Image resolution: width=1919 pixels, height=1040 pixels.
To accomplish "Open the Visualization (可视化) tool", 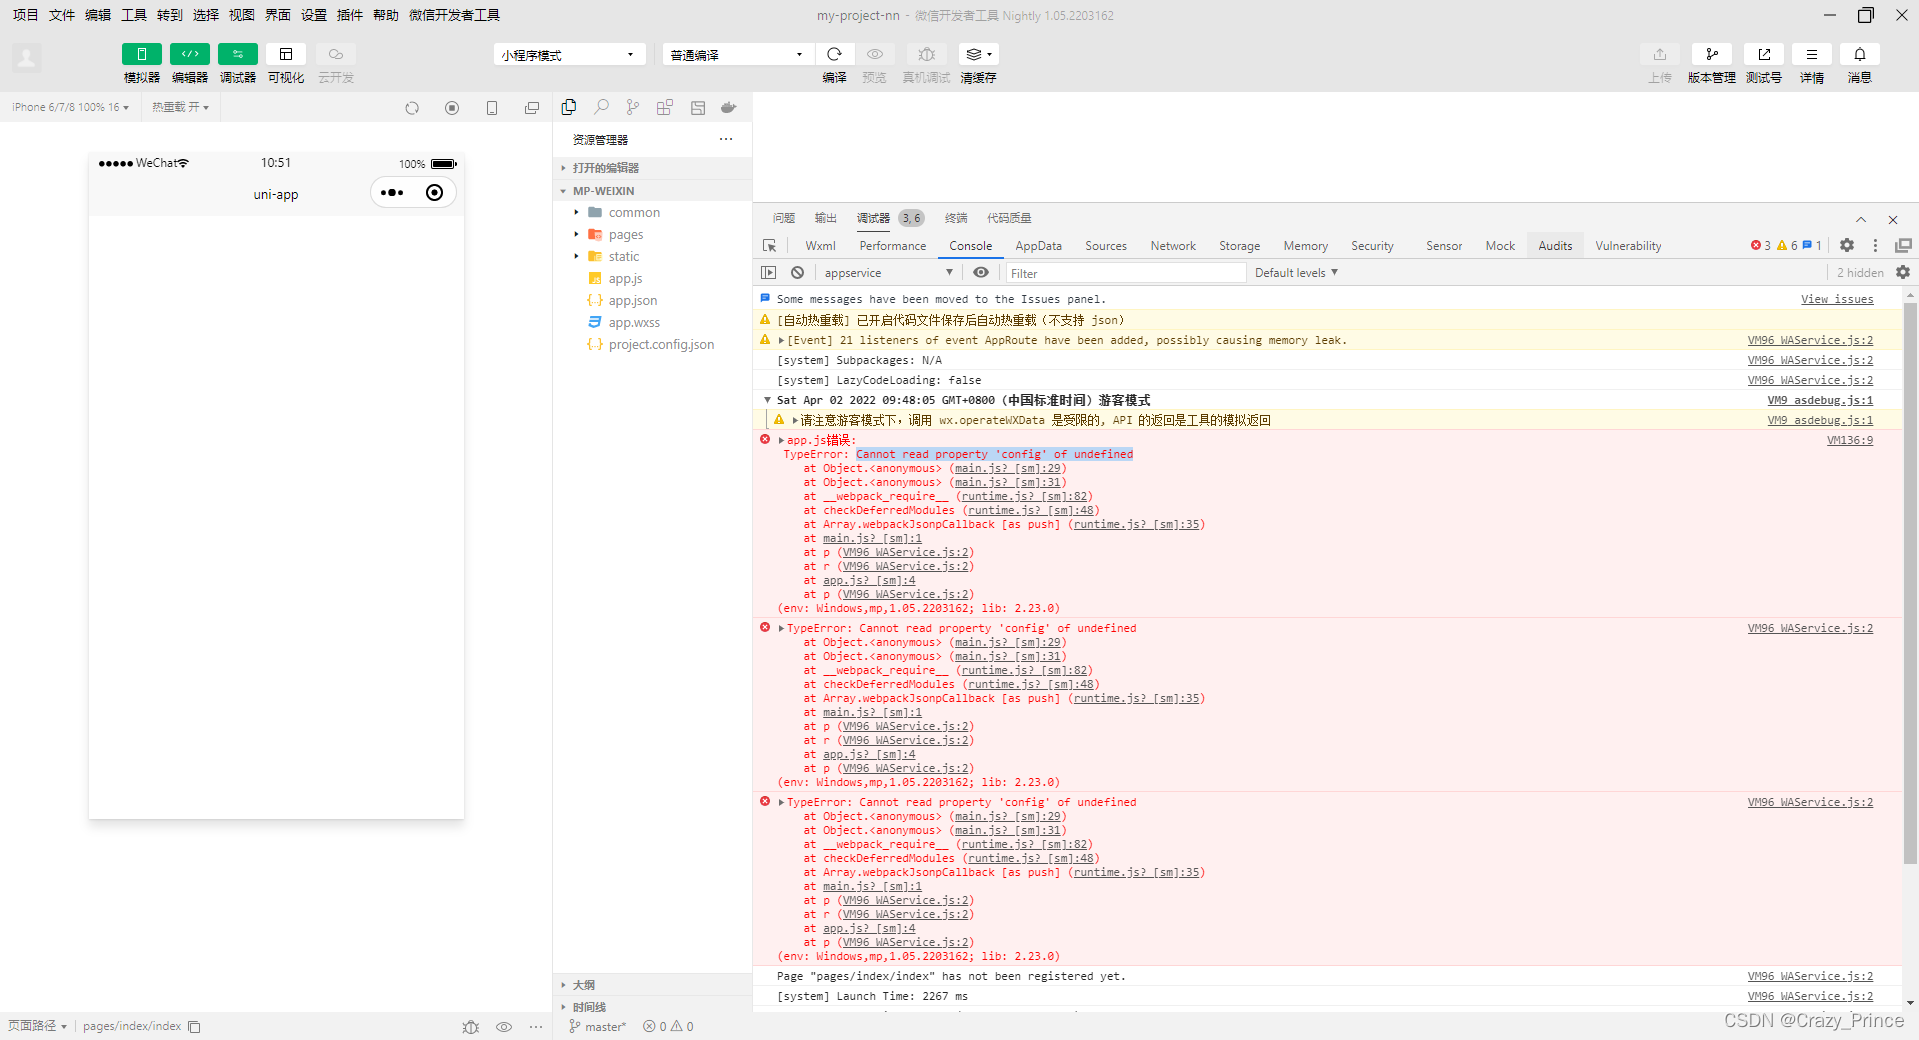I will click(x=286, y=54).
